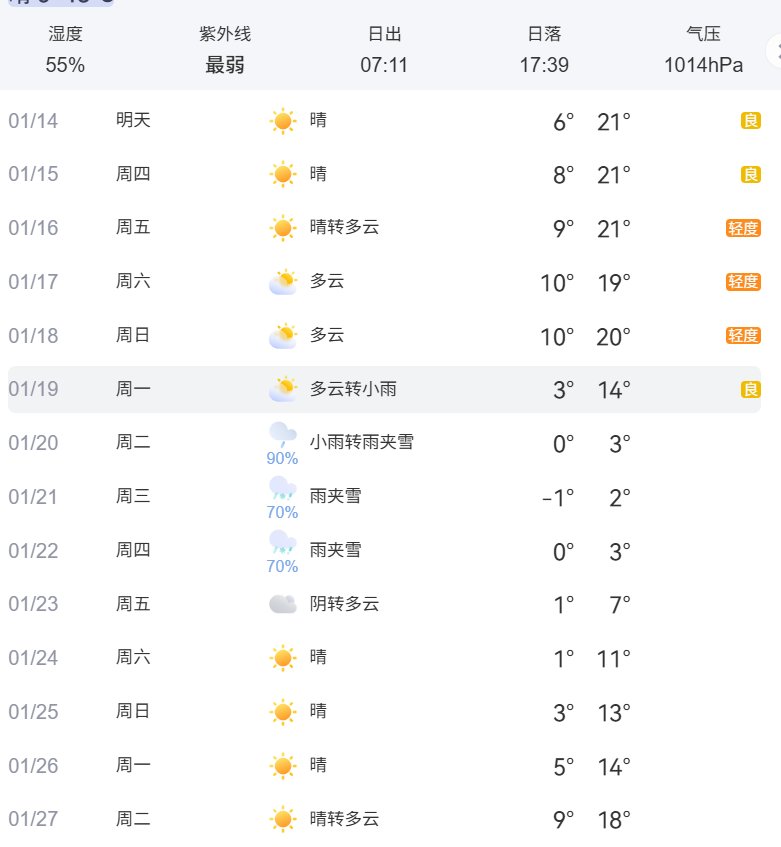Viewport: 781px width, 847px height.
Task: Select the 轻度 badge for 01/18
Action: click(743, 336)
